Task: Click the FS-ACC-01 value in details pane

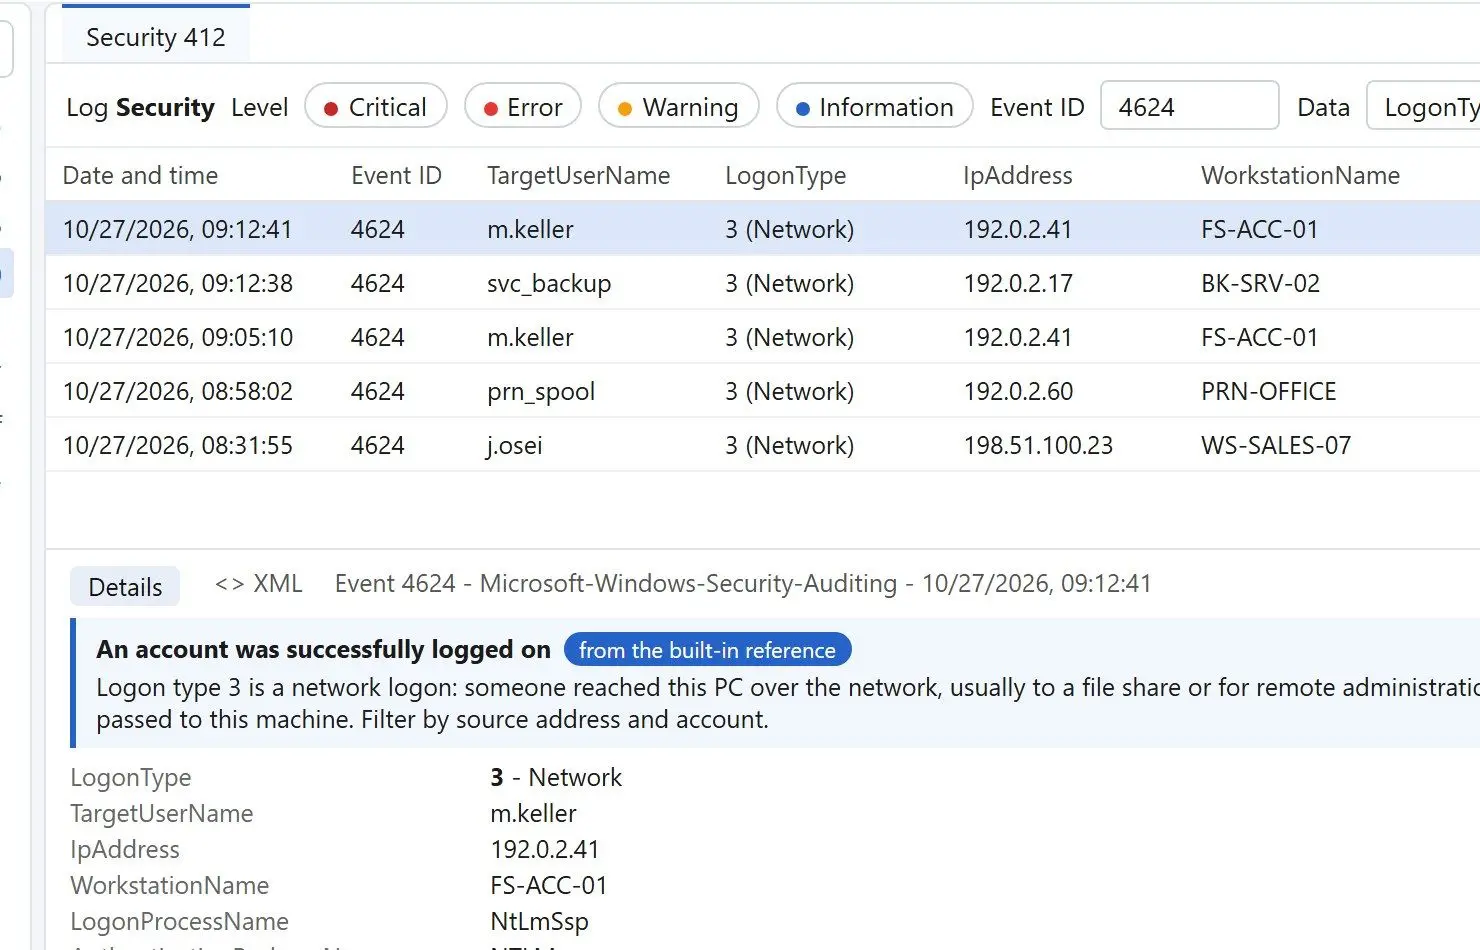Action: 549,885
